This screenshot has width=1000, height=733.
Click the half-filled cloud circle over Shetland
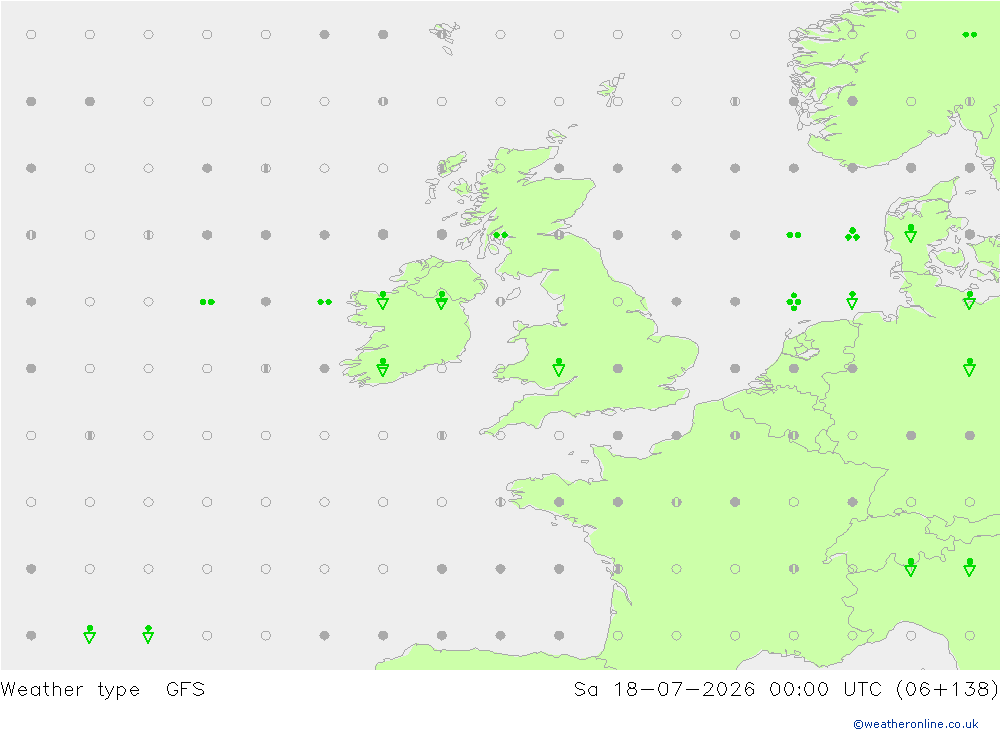coord(441,34)
